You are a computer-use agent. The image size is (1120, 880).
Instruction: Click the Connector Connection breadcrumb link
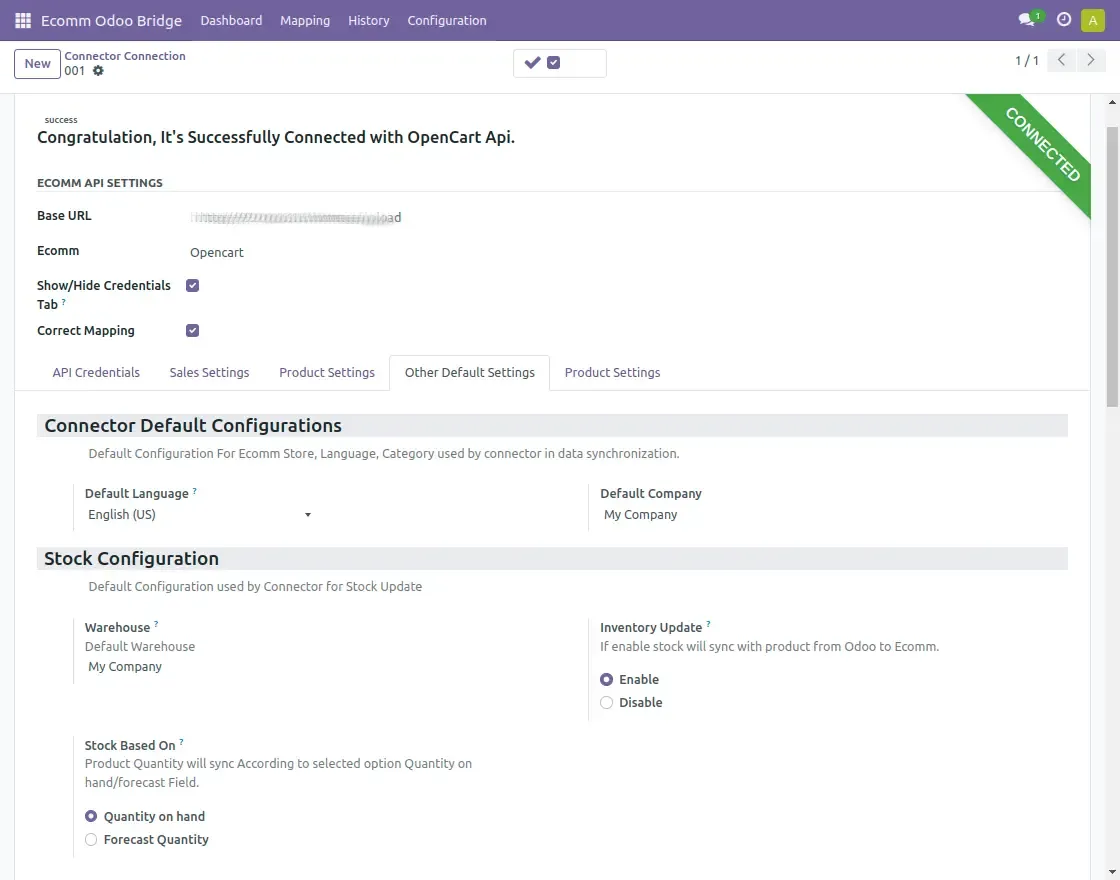tap(125, 56)
